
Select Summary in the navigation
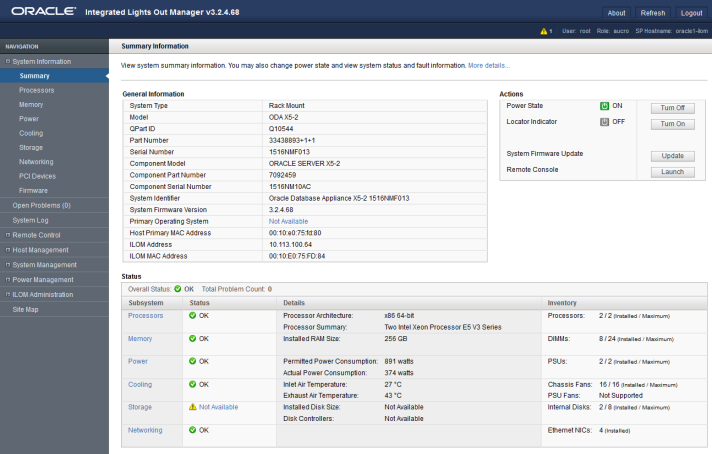click(x=35, y=76)
